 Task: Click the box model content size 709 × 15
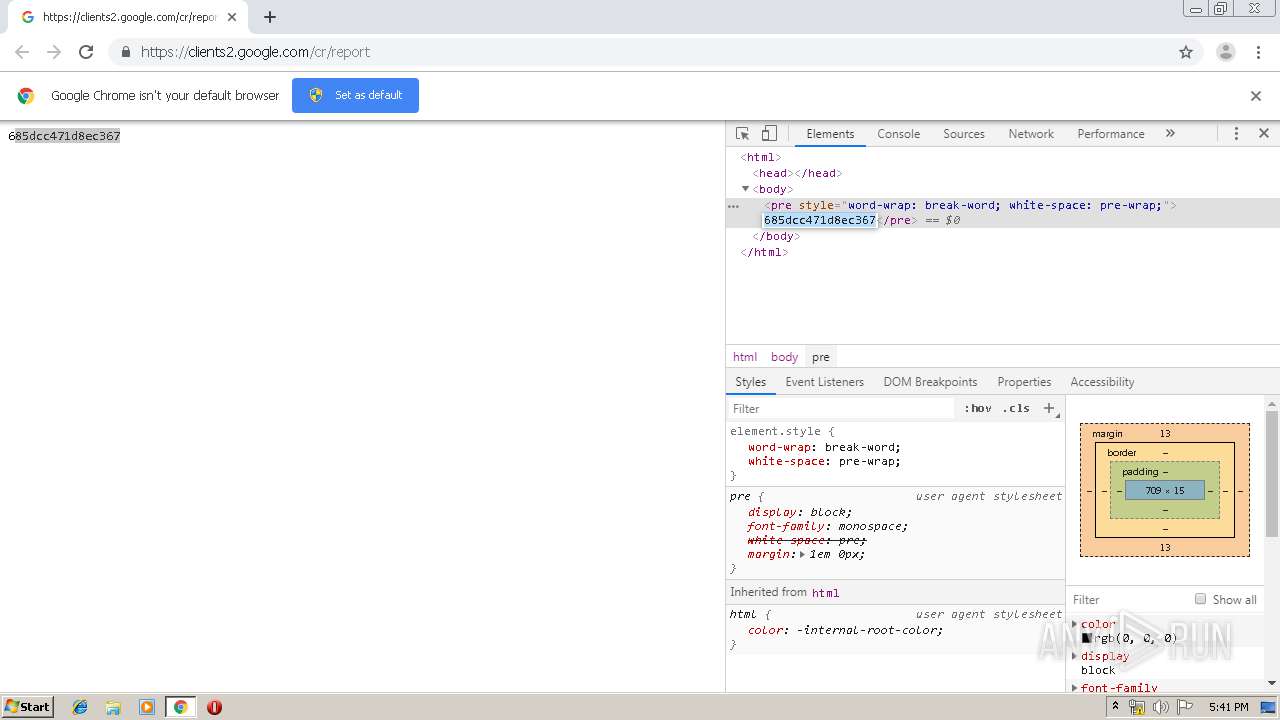click(x=1165, y=490)
